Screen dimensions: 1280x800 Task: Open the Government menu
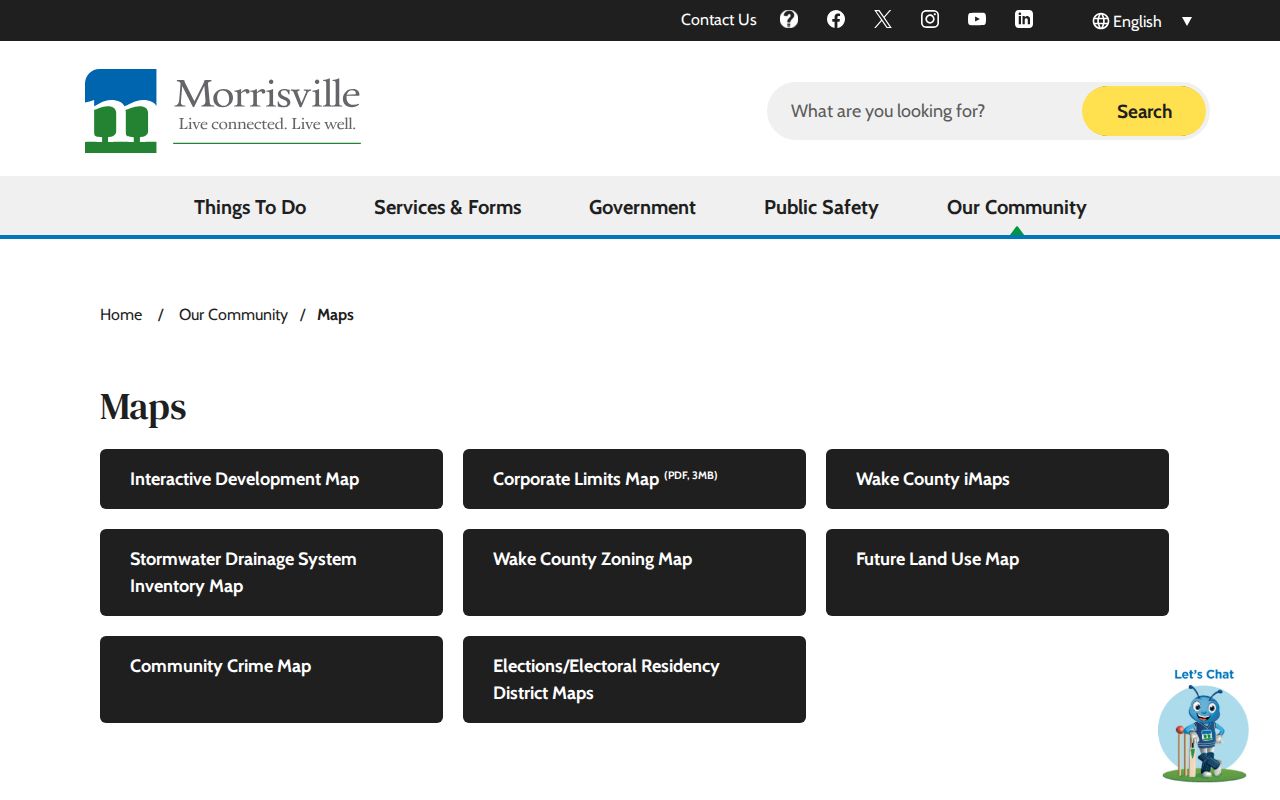pyautogui.click(x=642, y=207)
